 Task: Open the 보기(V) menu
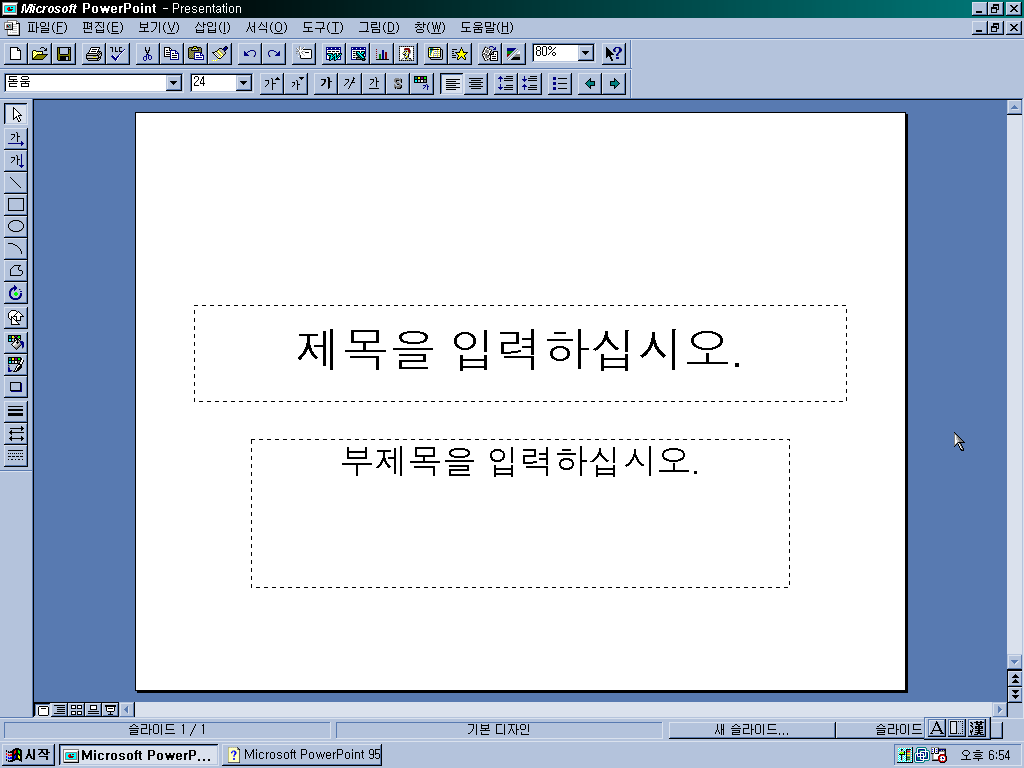tap(159, 27)
